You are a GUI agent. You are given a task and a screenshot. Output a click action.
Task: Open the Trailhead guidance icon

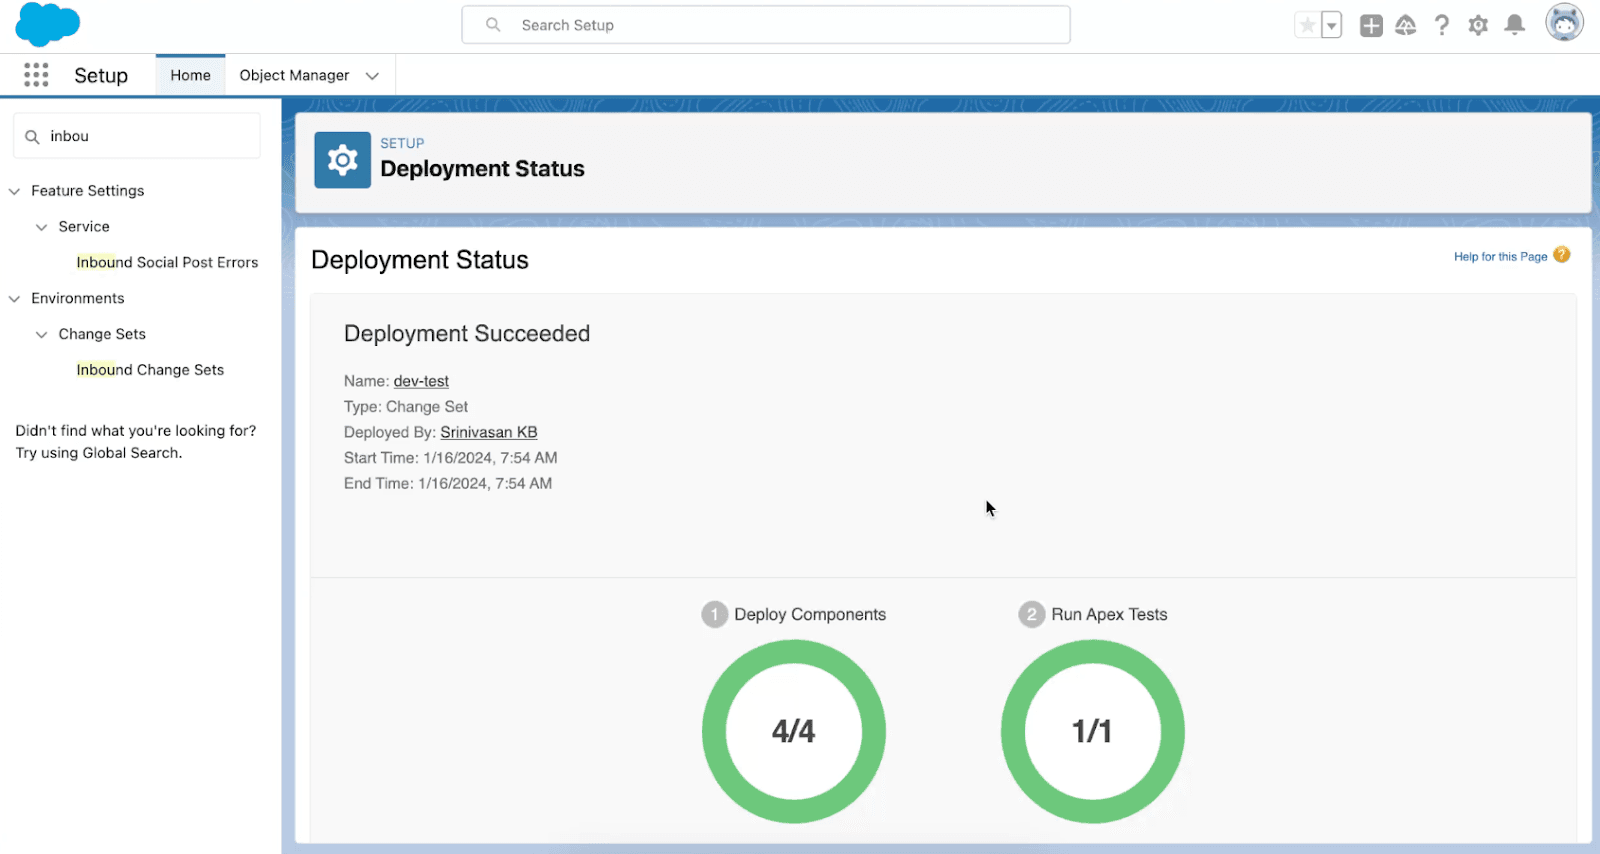coord(1405,26)
